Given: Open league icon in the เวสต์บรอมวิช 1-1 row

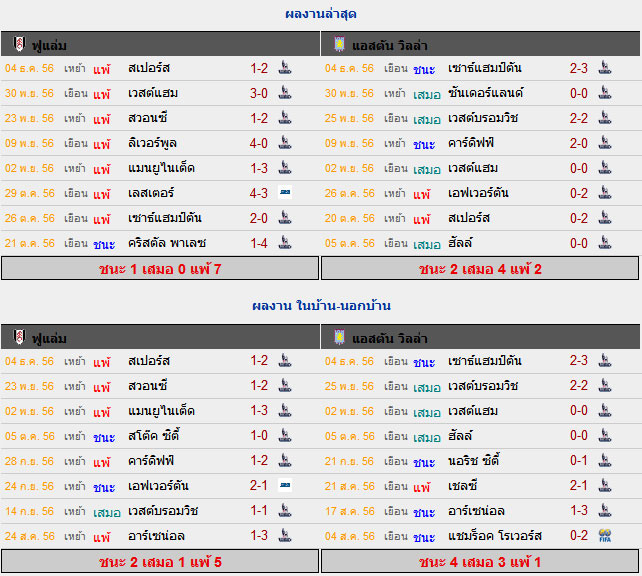Looking at the screenshot, I should tap(285, 510).
